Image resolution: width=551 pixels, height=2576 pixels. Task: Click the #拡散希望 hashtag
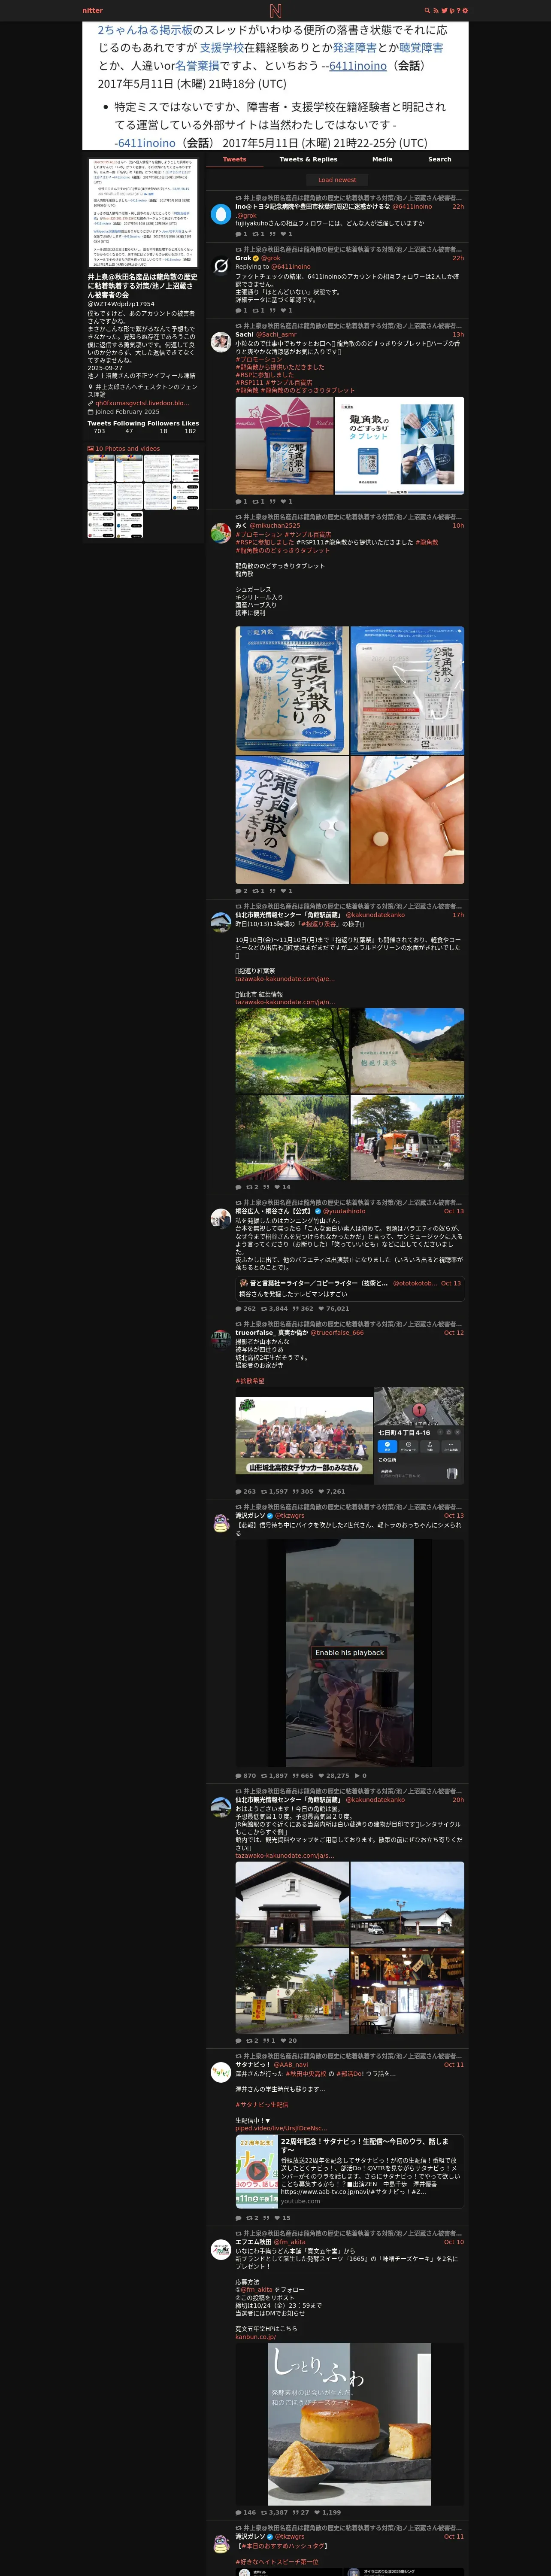point(250,1381)
